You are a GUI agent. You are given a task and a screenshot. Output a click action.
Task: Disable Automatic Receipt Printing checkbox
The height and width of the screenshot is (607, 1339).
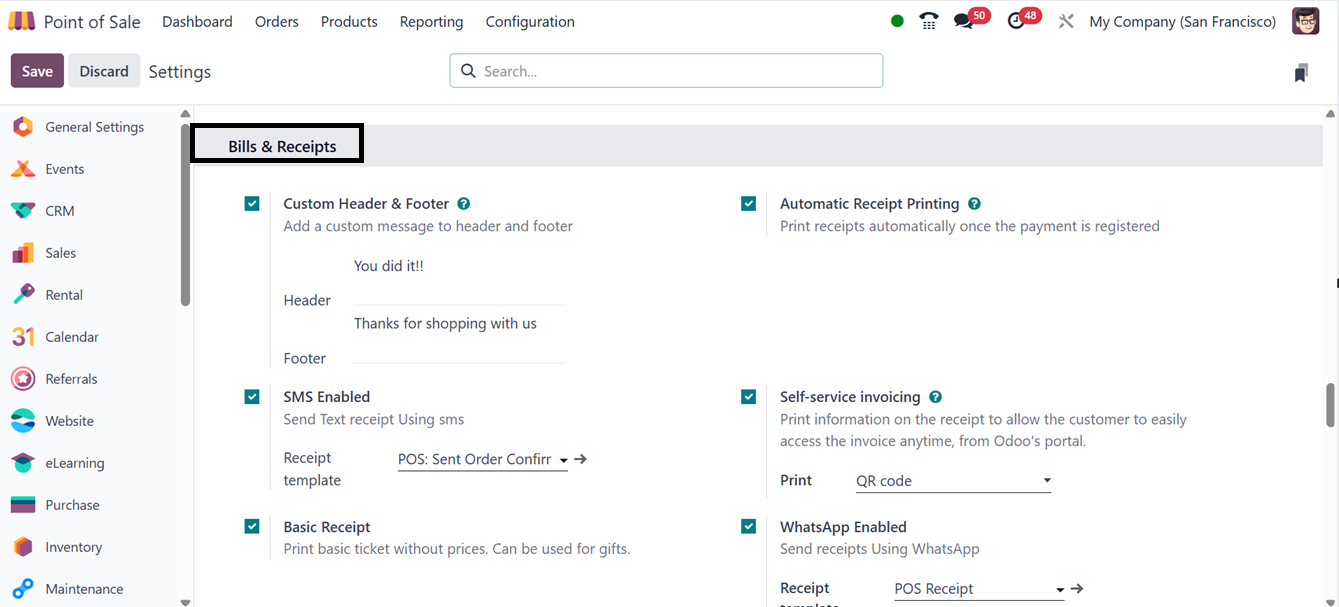[x=748, y=204]
